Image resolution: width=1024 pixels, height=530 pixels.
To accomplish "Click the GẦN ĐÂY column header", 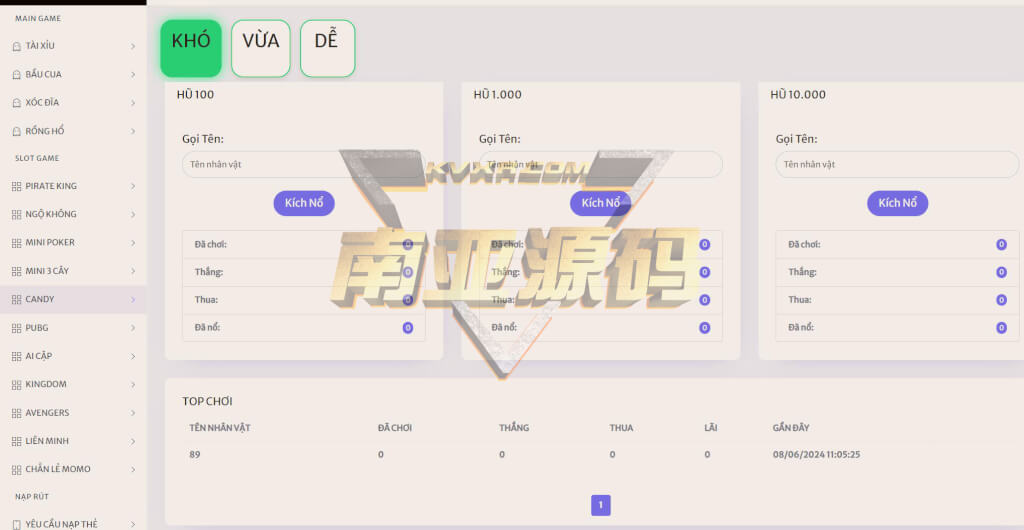I will pyautogui.click(x=791, y=428).
